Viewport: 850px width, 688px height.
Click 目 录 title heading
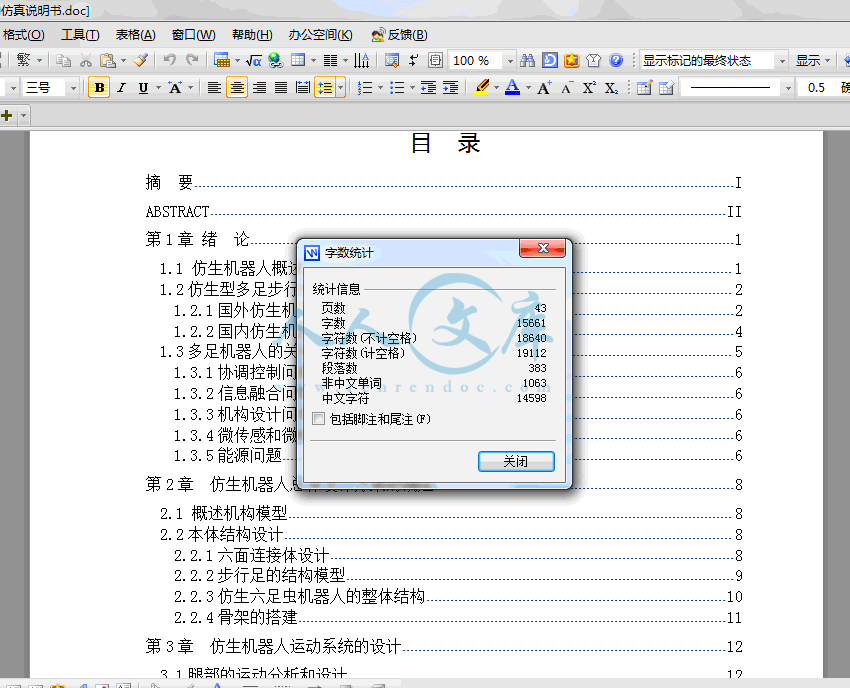pyautogui.click(x=446, y=144)
